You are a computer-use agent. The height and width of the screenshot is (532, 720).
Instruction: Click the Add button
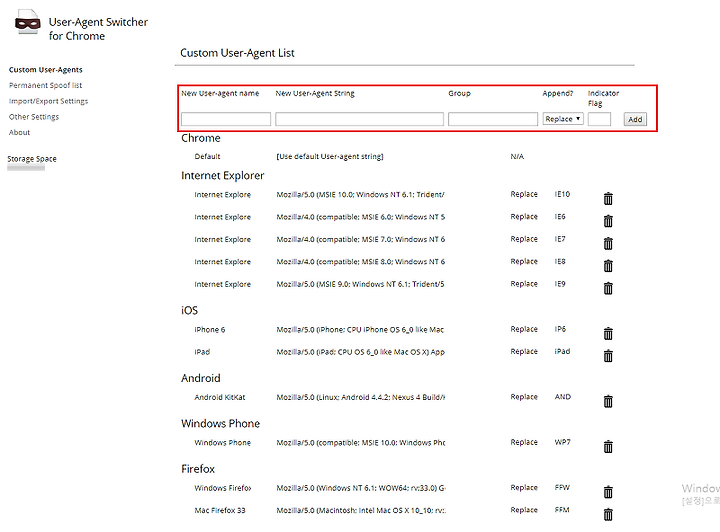click(x=635, y=119)
